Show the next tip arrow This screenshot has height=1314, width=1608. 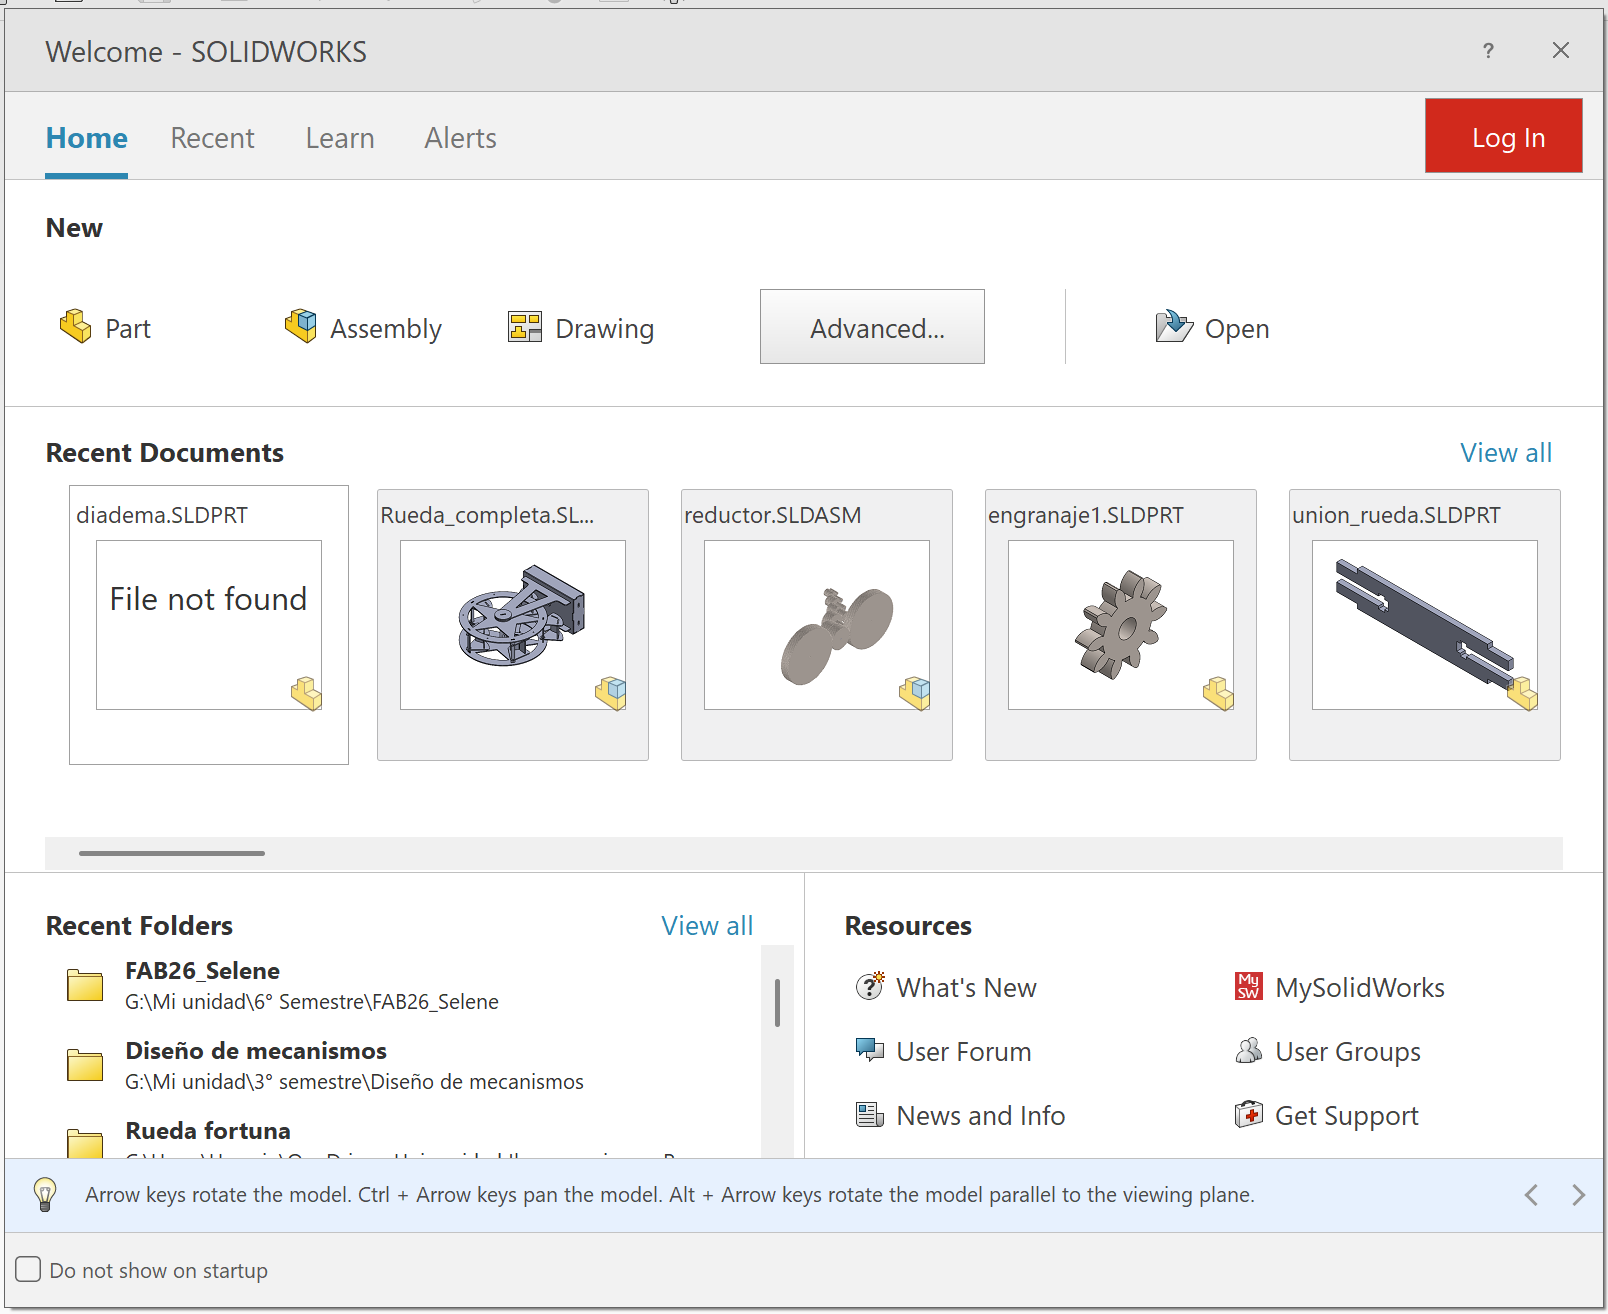coord(1578,1195)
